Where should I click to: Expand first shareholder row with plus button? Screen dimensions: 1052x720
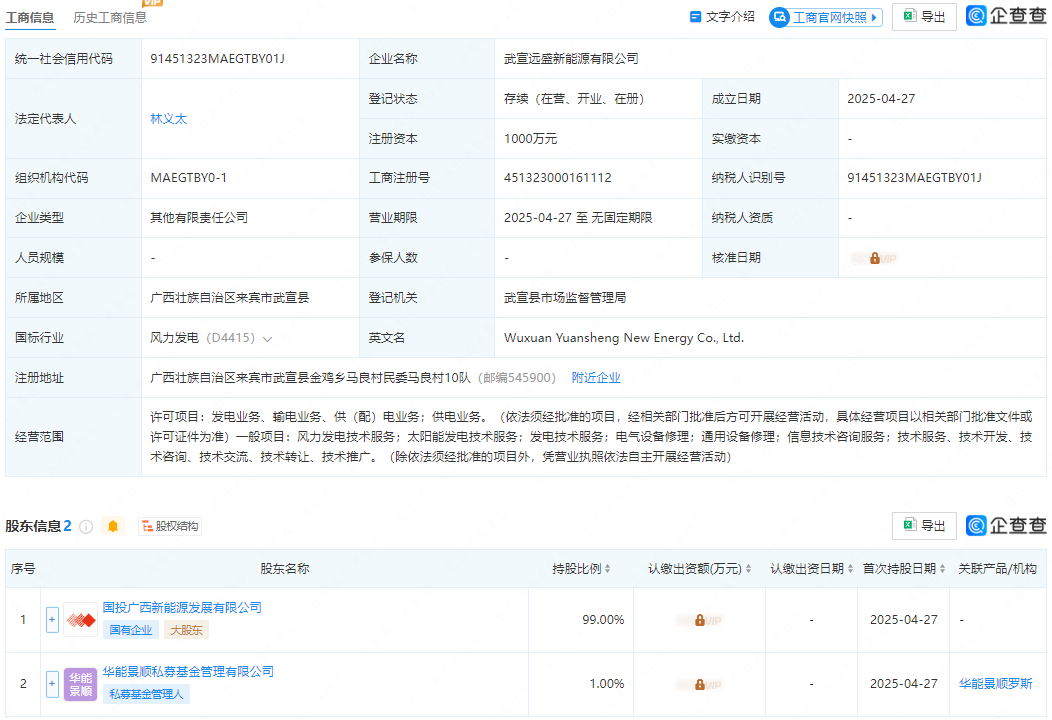point(51,619)
